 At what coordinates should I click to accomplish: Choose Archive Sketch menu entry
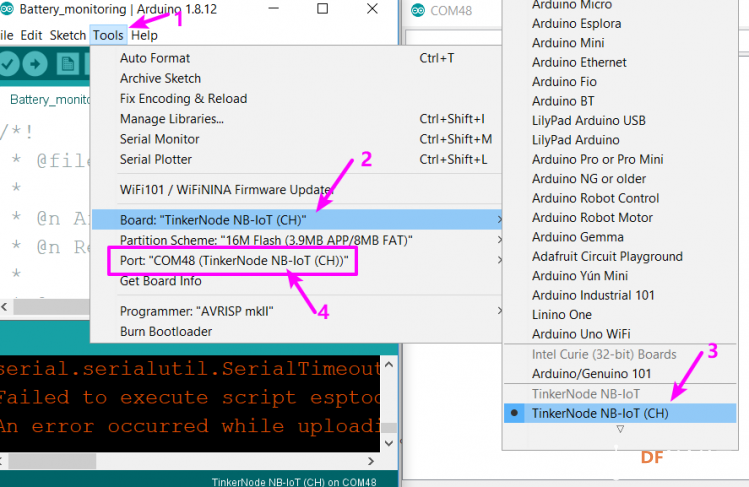296,78
